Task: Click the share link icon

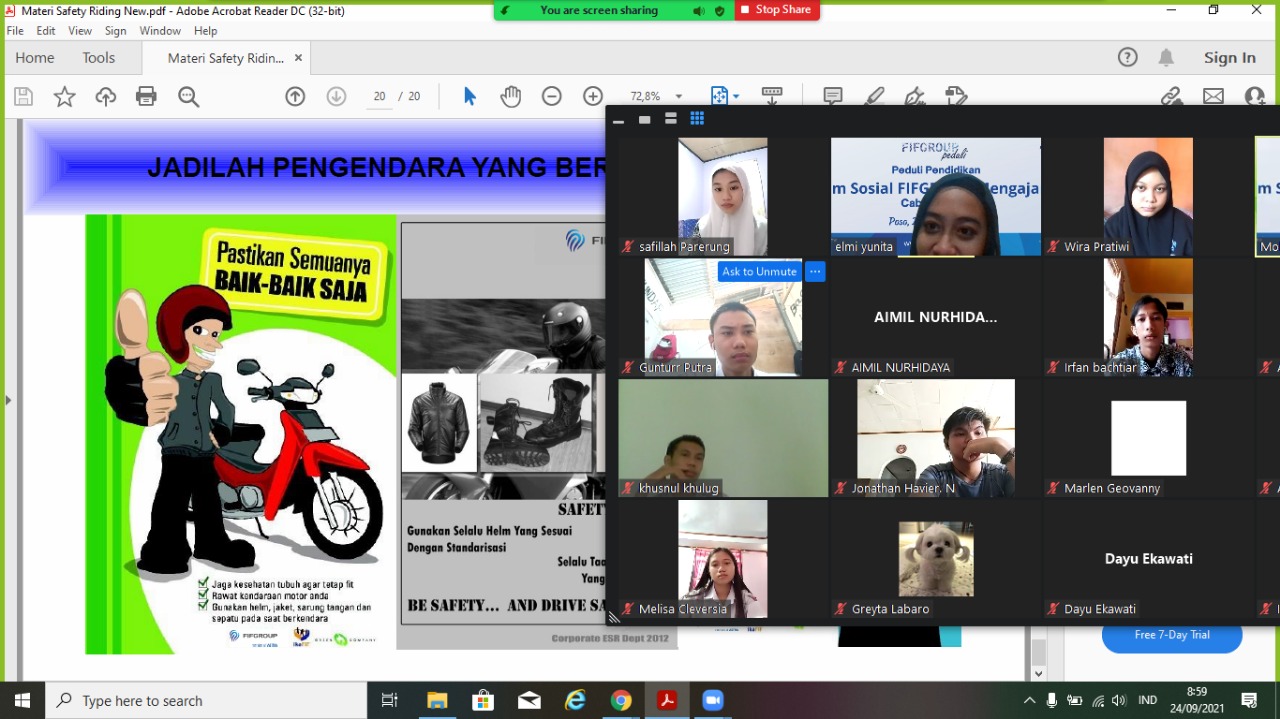Action: 1171,96
